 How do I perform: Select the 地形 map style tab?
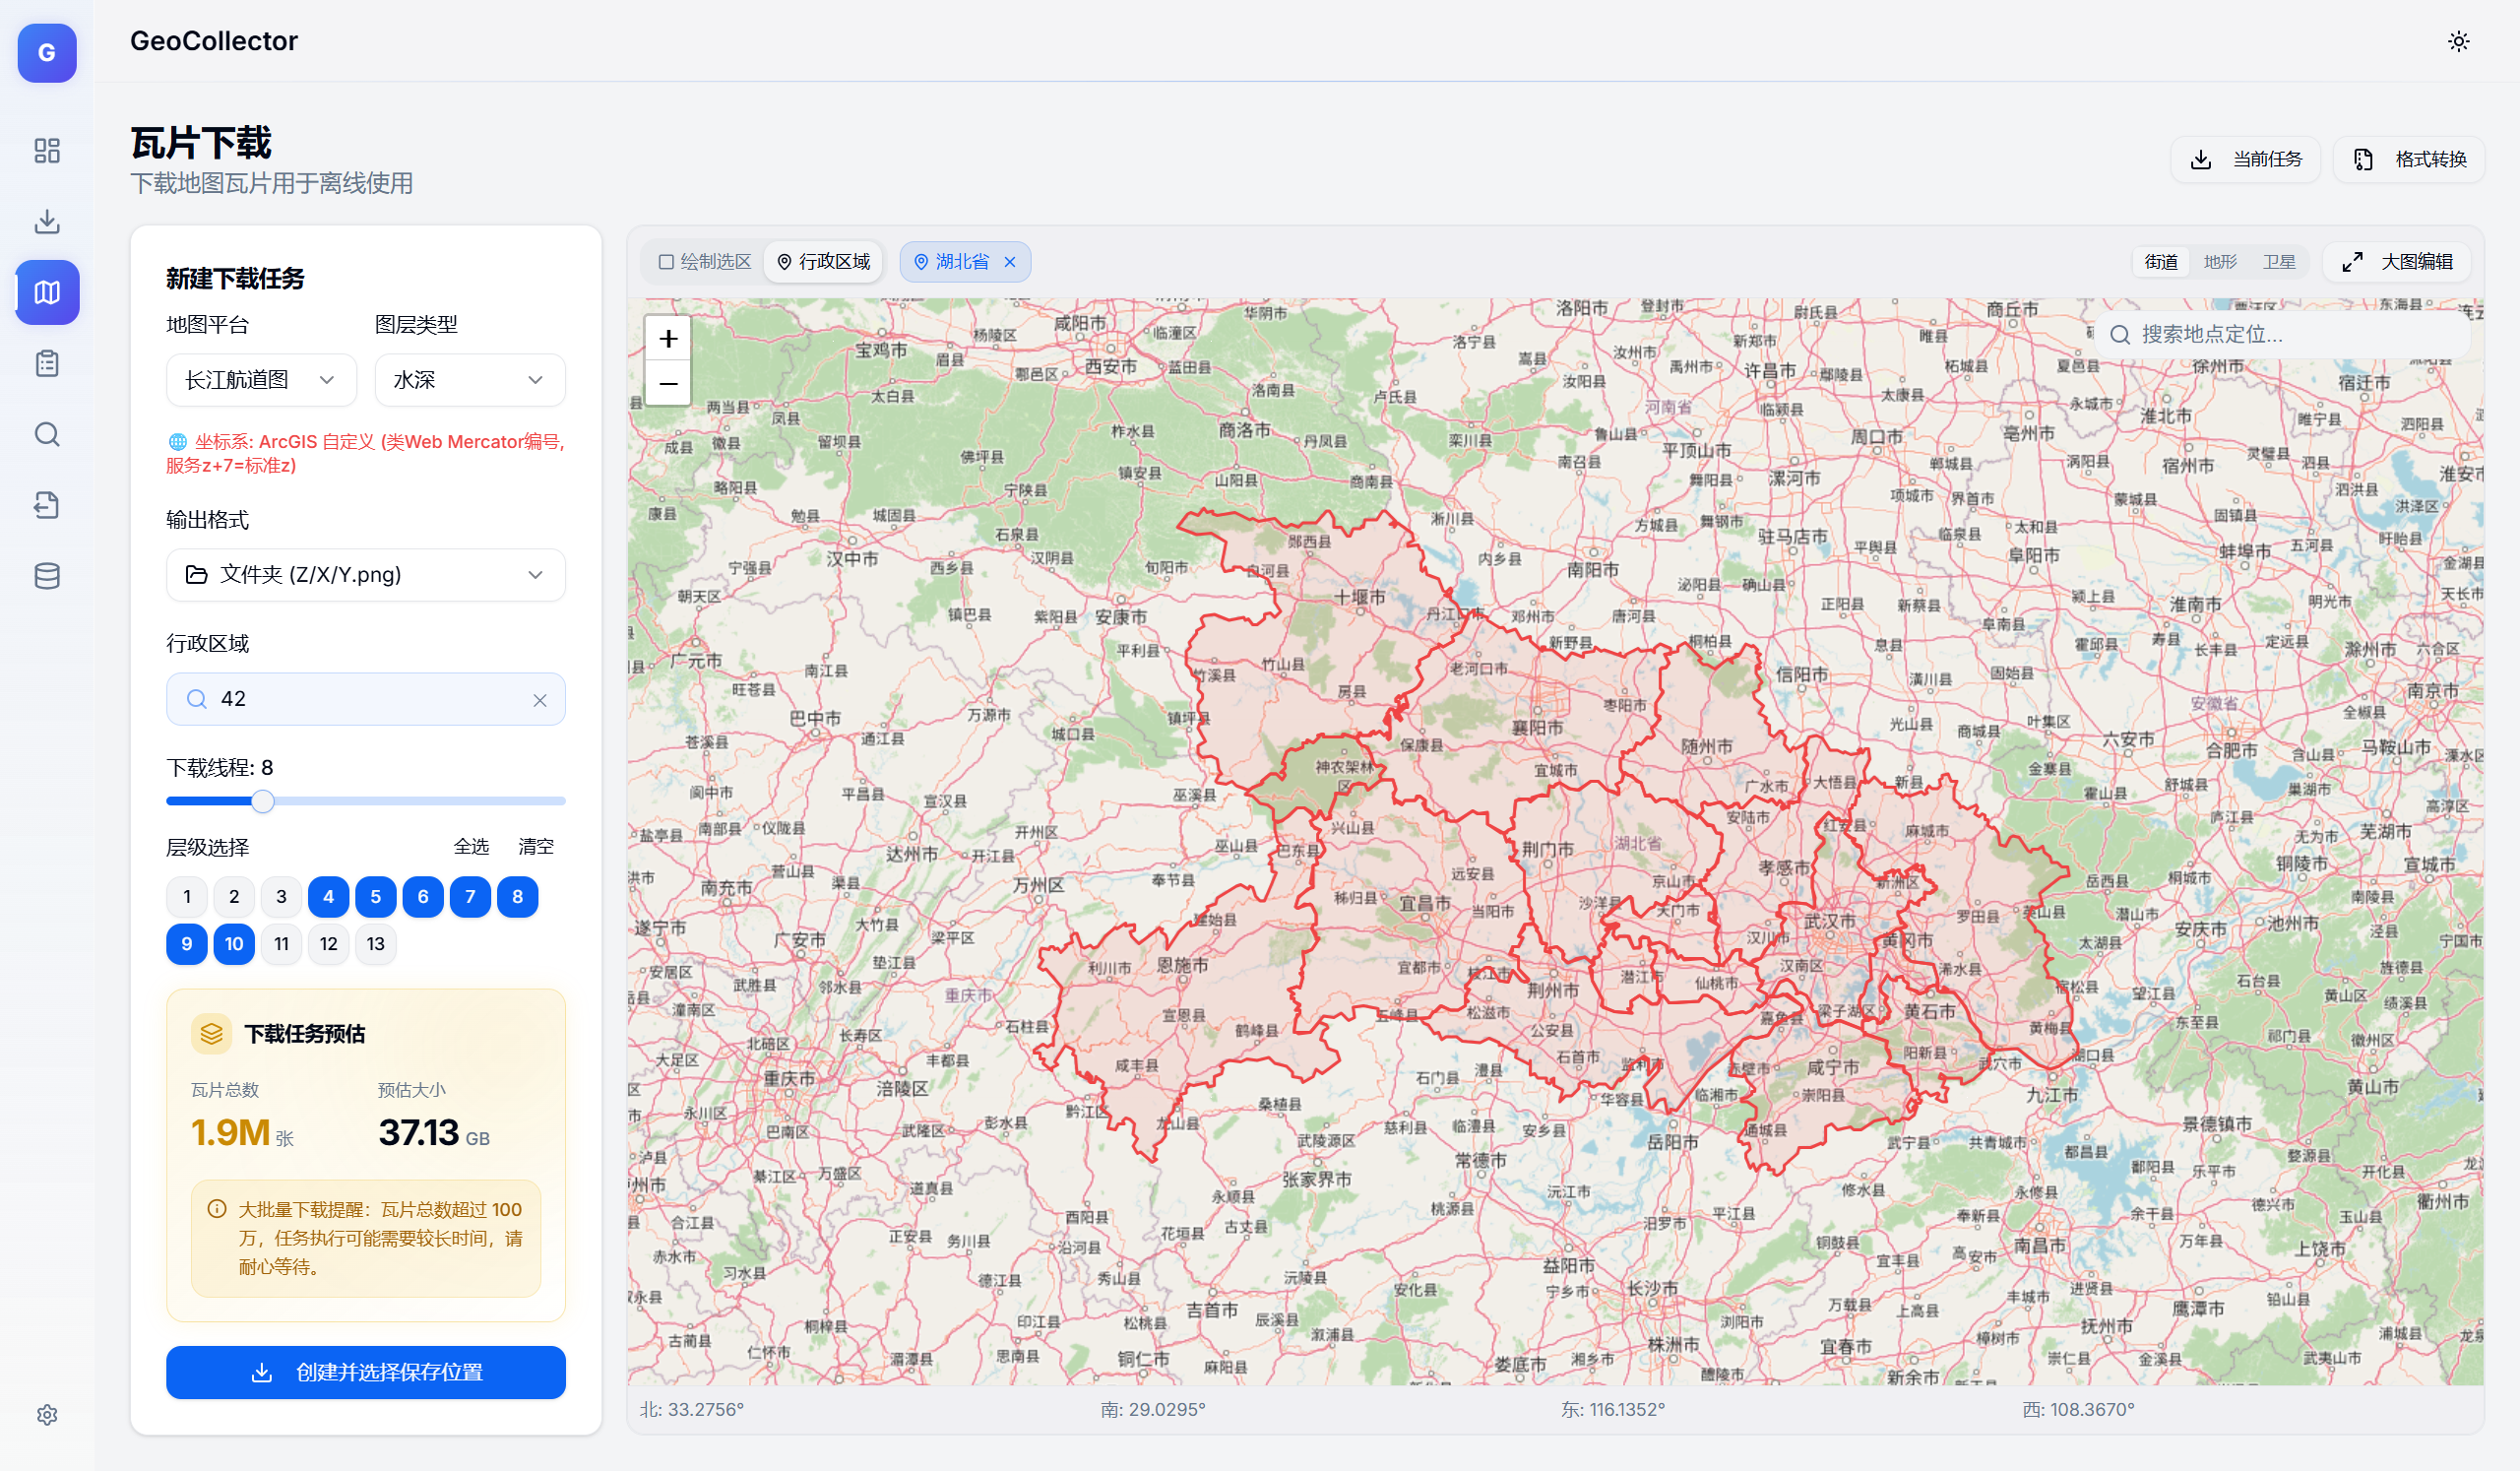[2220, 261]
